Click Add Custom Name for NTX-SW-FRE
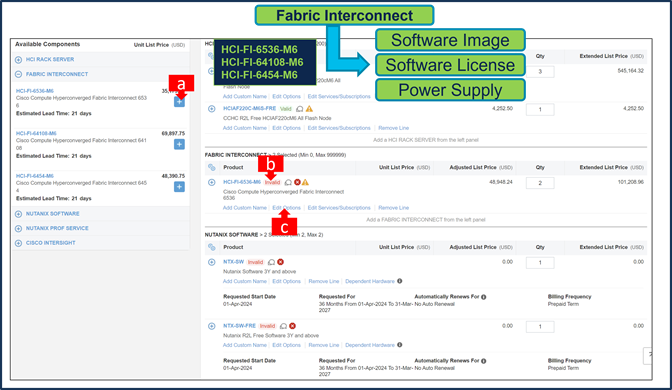 (245, 345)
